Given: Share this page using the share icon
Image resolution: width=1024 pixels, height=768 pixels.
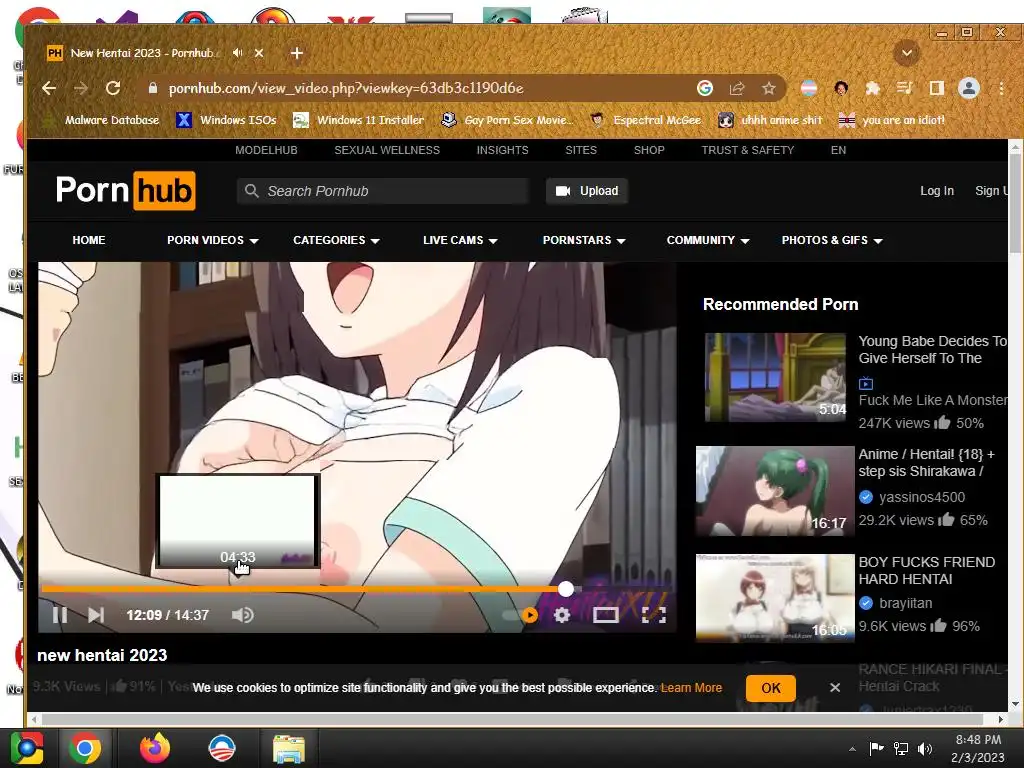Looking at the screenshot, I should (x=737, y=88).
